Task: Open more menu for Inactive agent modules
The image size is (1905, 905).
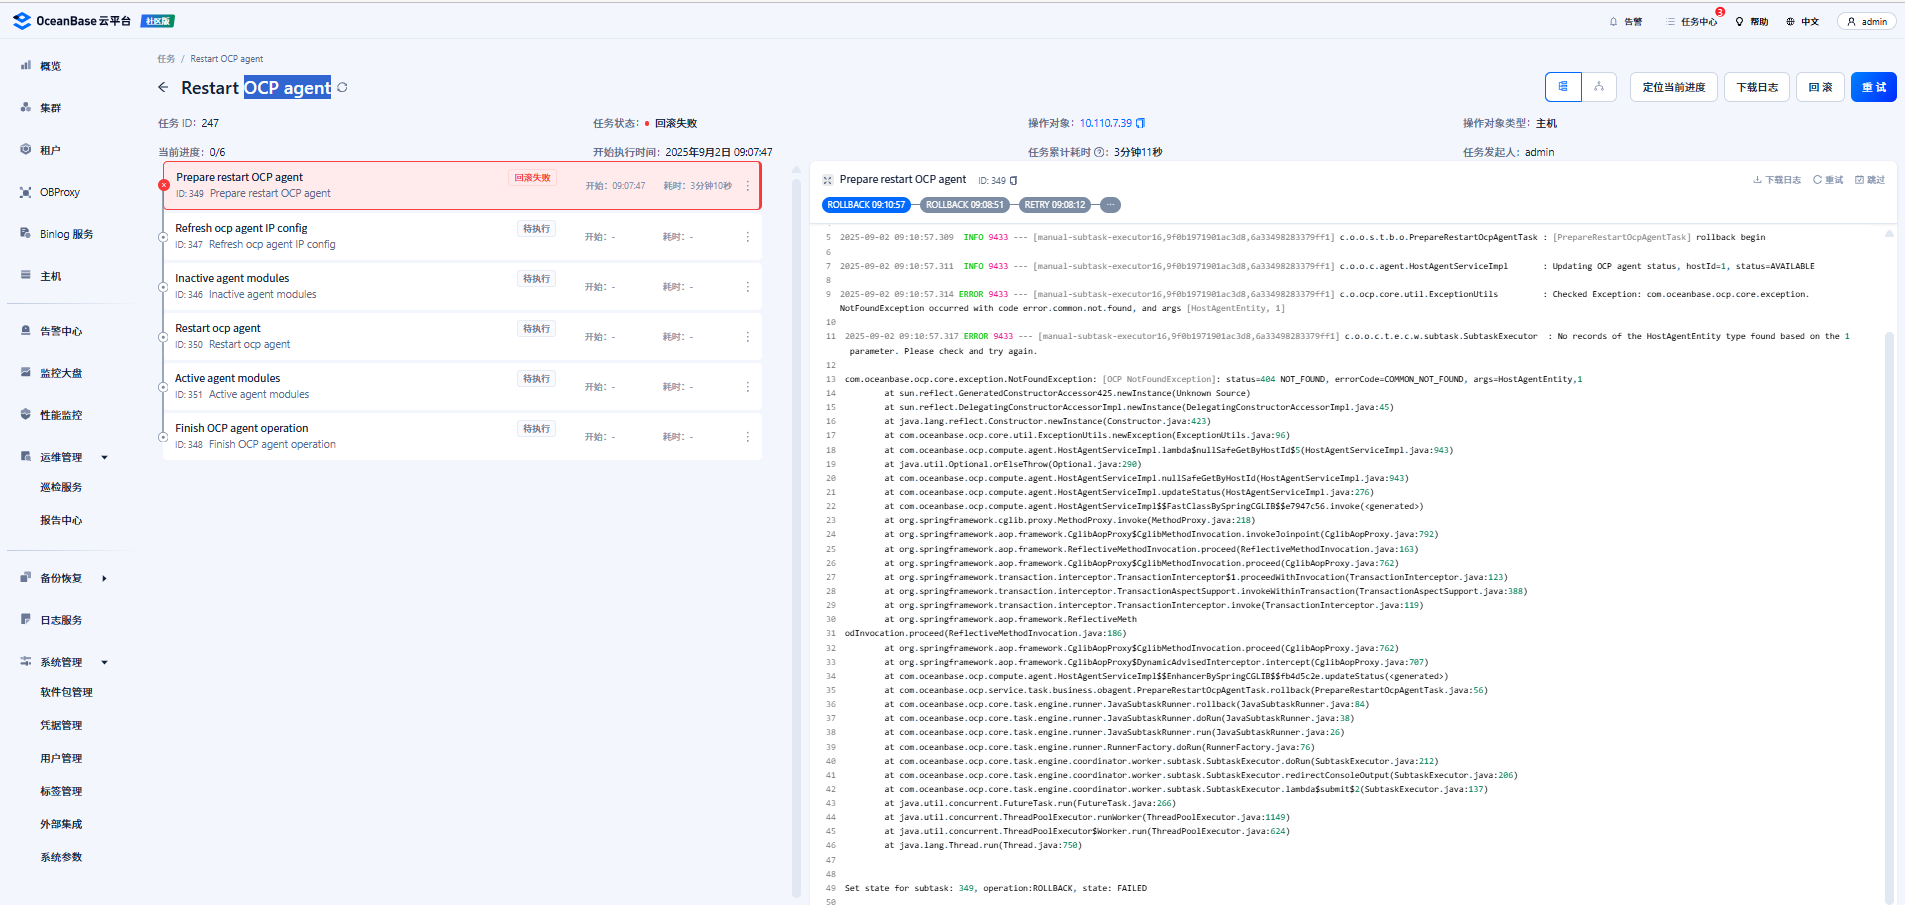Action: click(747, 287)
